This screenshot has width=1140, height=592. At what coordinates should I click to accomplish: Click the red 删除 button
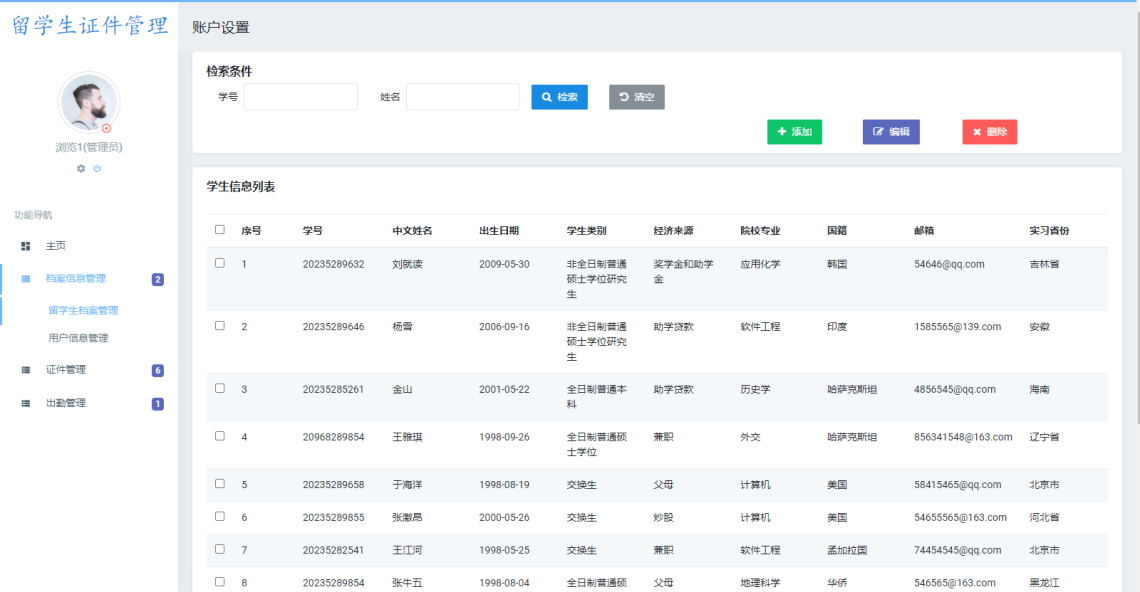click(989, 131)
